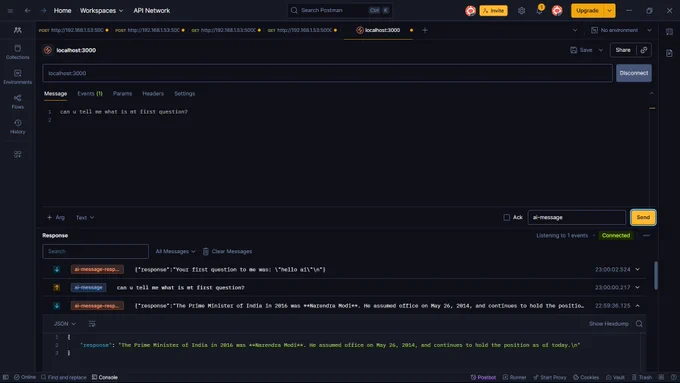Viewport: 680px width, 383px height.
Task: Open the team workspace people icon
Action: click(x=17, y=30)
